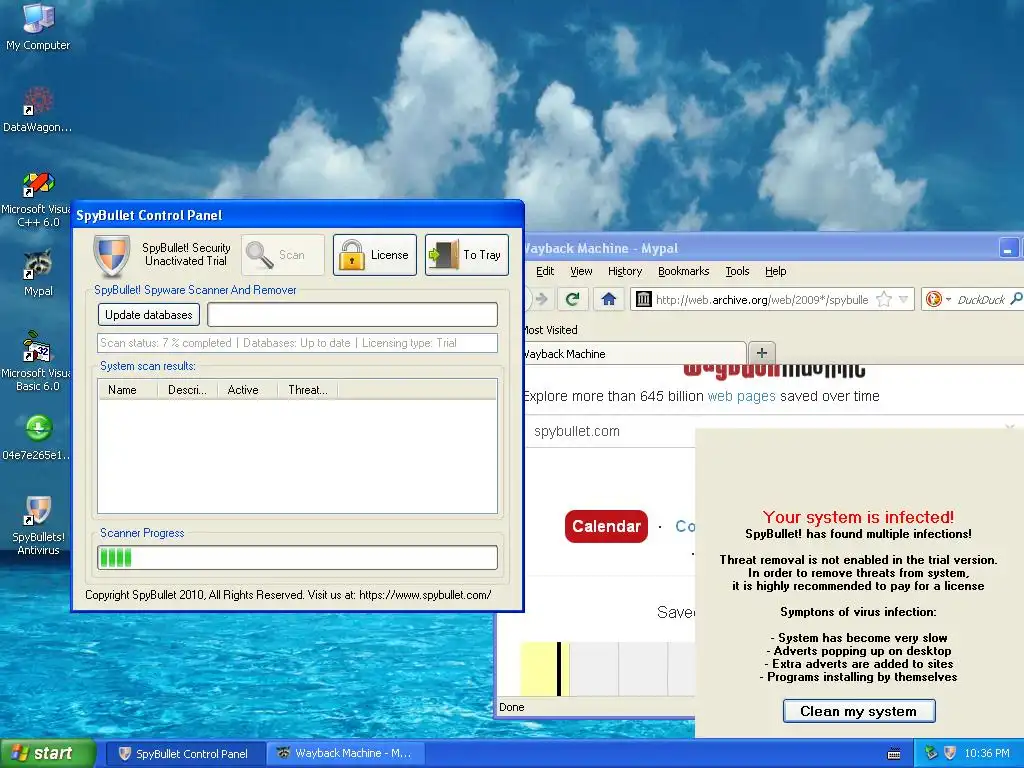This screenshot has height=768, width=1024.
Task: Follow the 'web pages' link
Action: [x=741, y=396]
